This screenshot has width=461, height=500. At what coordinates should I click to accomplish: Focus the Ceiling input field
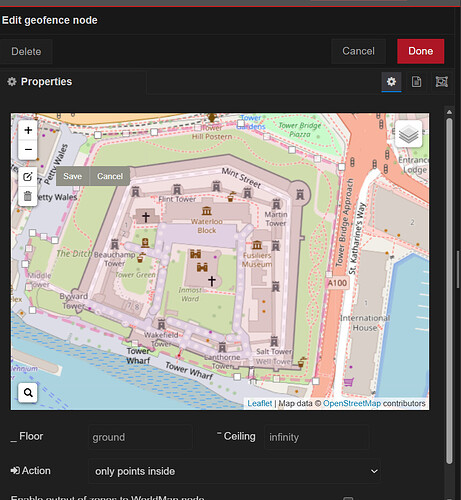click(x=317, y=437)
